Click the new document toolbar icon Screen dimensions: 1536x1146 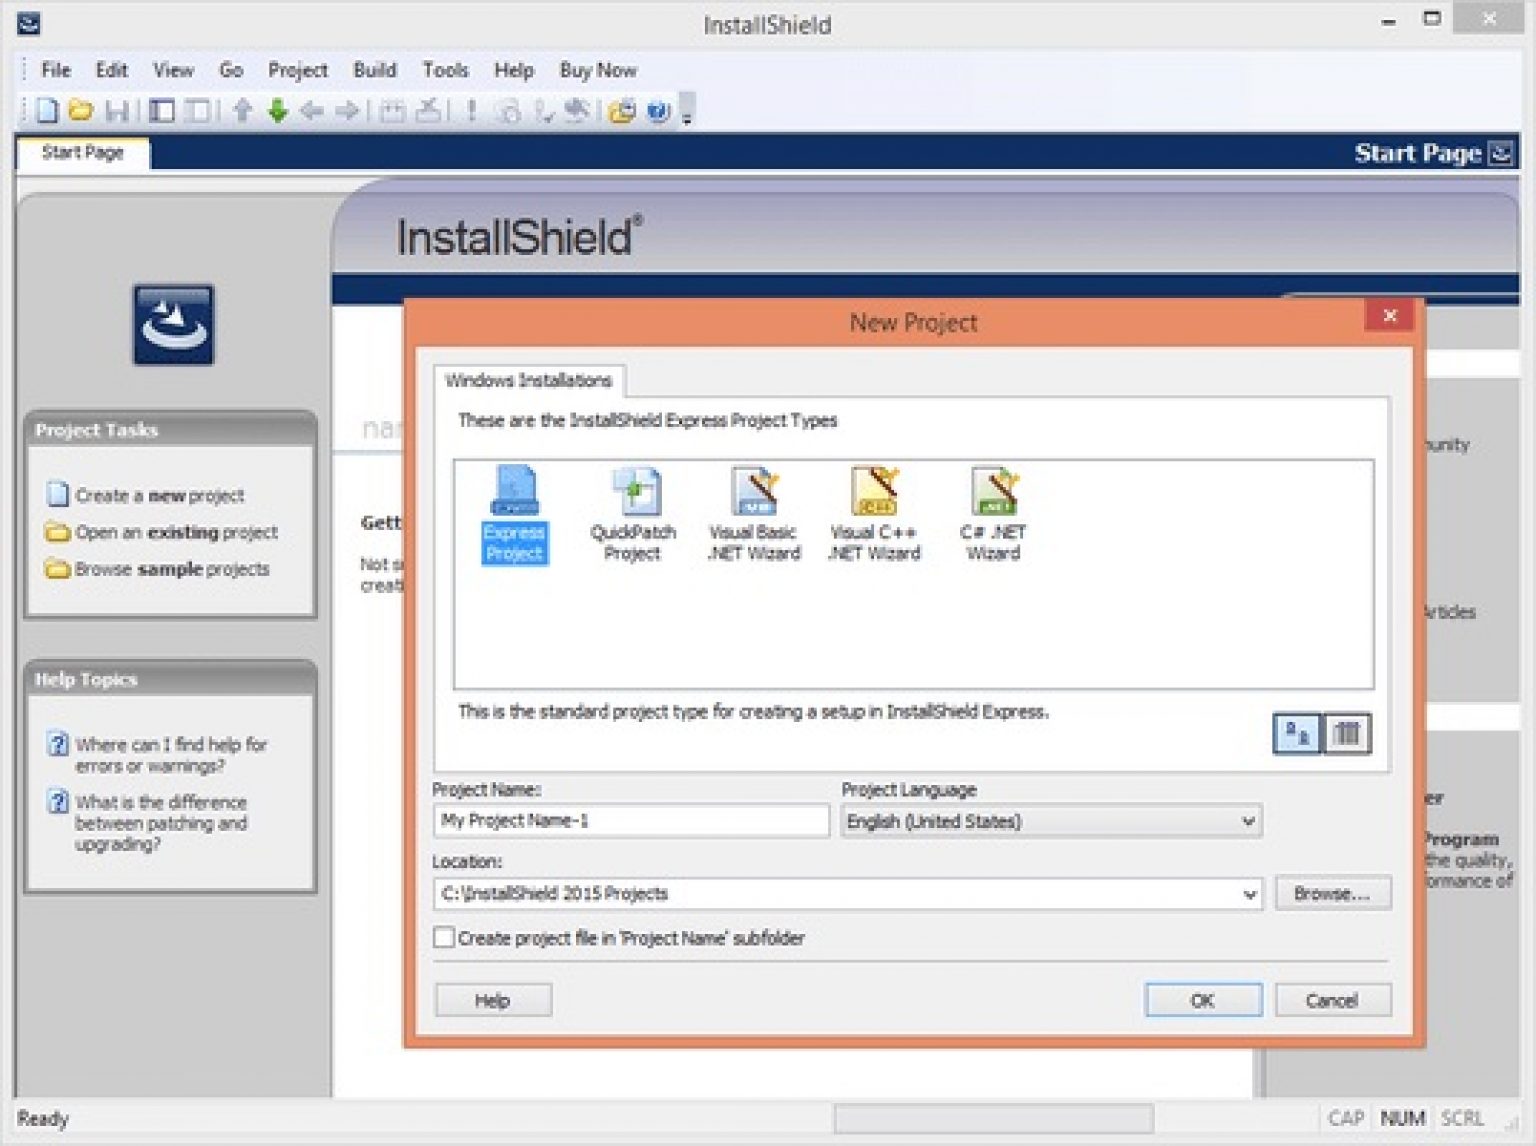click(x=47, y=111)
